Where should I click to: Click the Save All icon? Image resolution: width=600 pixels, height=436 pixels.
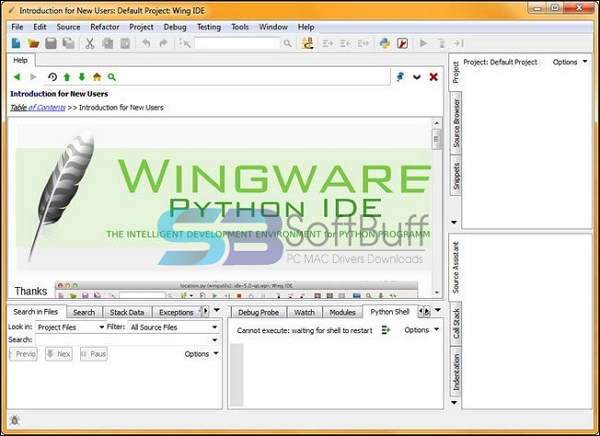pyautogui.click(x=68, y=43)
